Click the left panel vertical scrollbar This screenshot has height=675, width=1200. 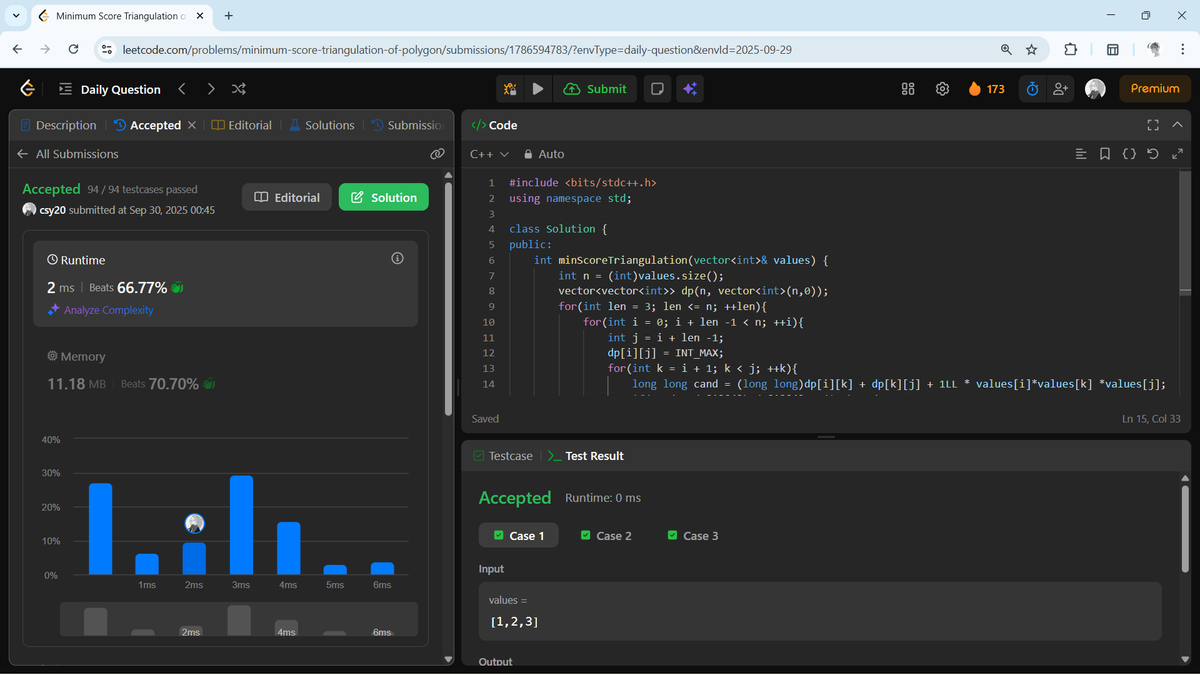(448, 300)
